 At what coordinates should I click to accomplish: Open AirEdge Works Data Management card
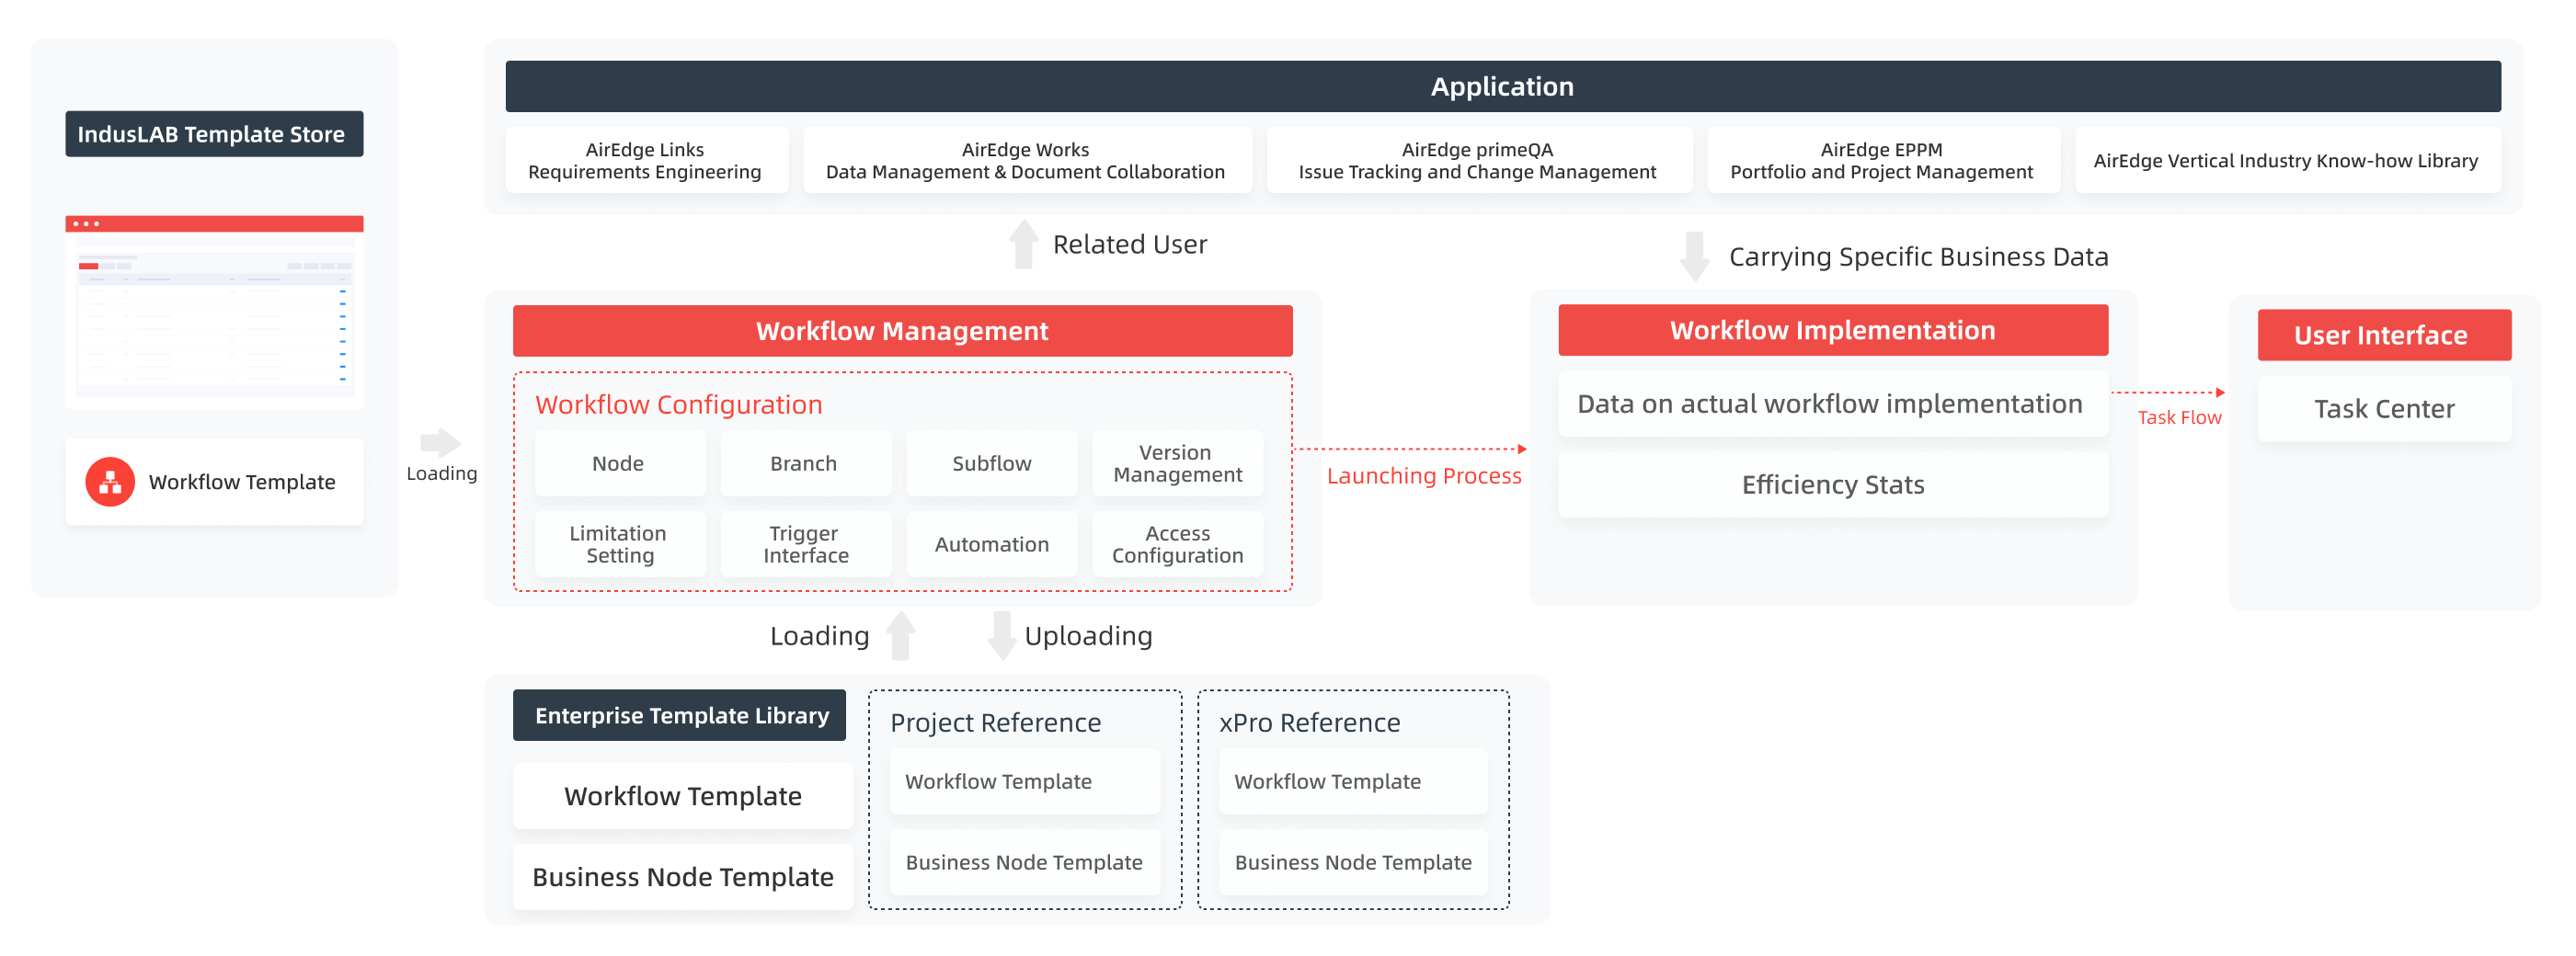(x=1026, y=160)
